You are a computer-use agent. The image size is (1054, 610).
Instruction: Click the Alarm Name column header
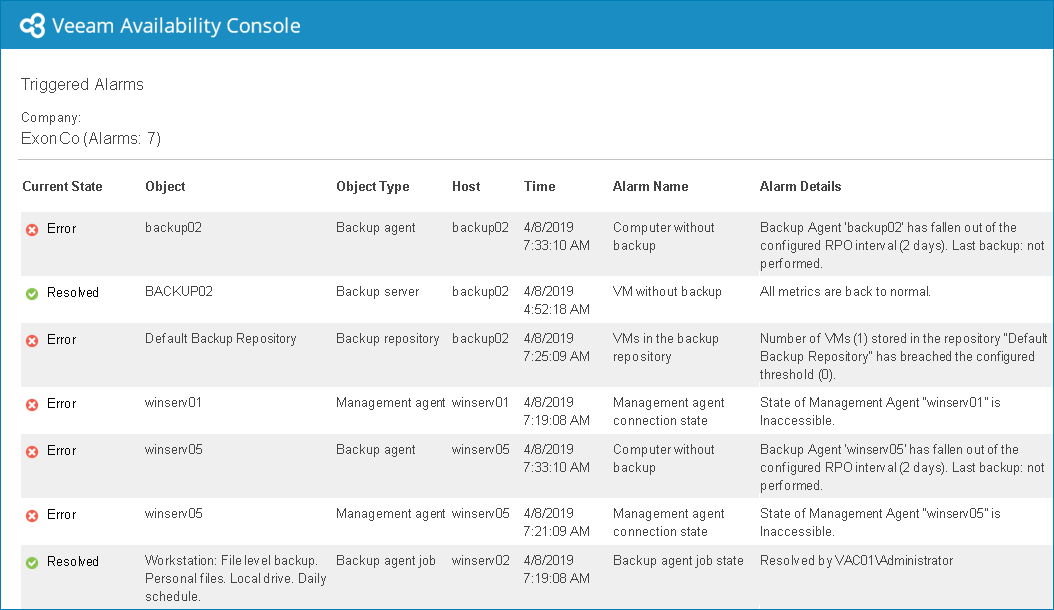click(x=650, y=186)
